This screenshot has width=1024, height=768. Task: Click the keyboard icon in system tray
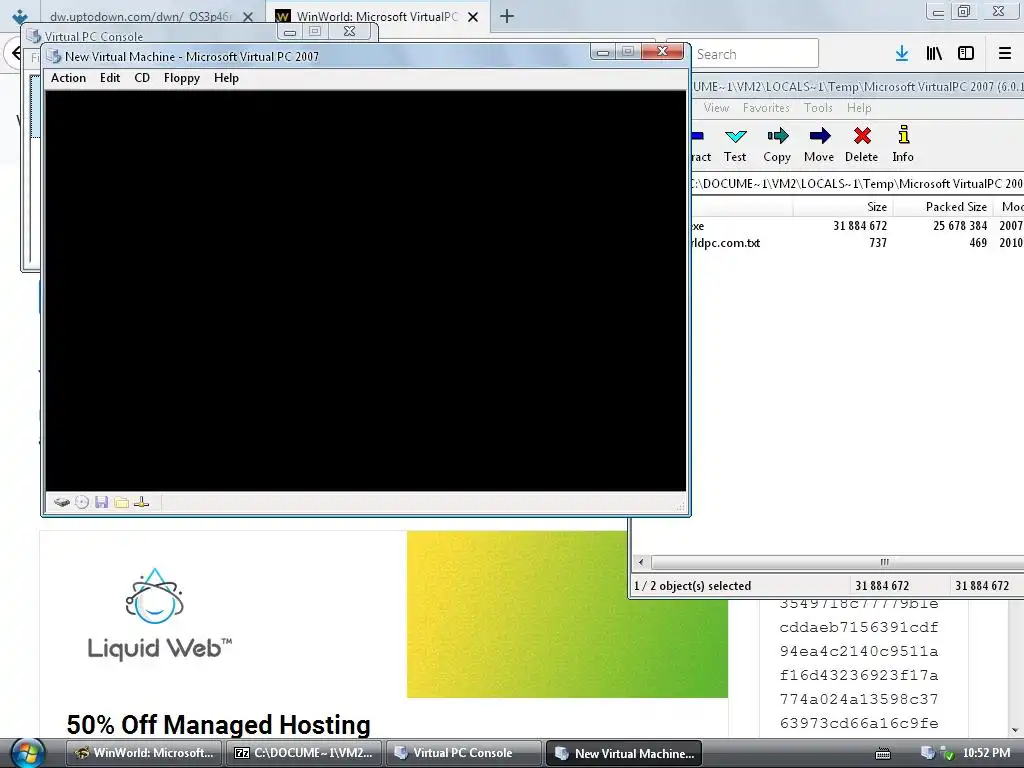click(883, 754)
